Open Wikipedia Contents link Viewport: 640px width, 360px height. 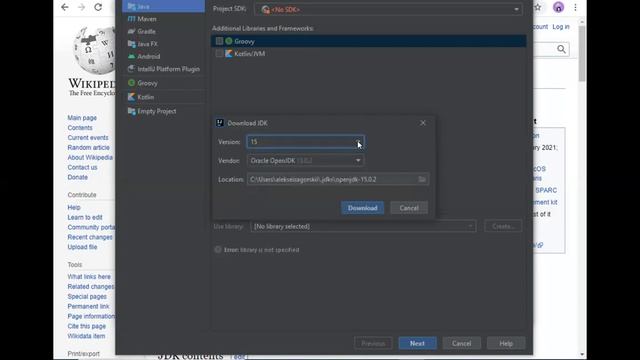[80, 128]
